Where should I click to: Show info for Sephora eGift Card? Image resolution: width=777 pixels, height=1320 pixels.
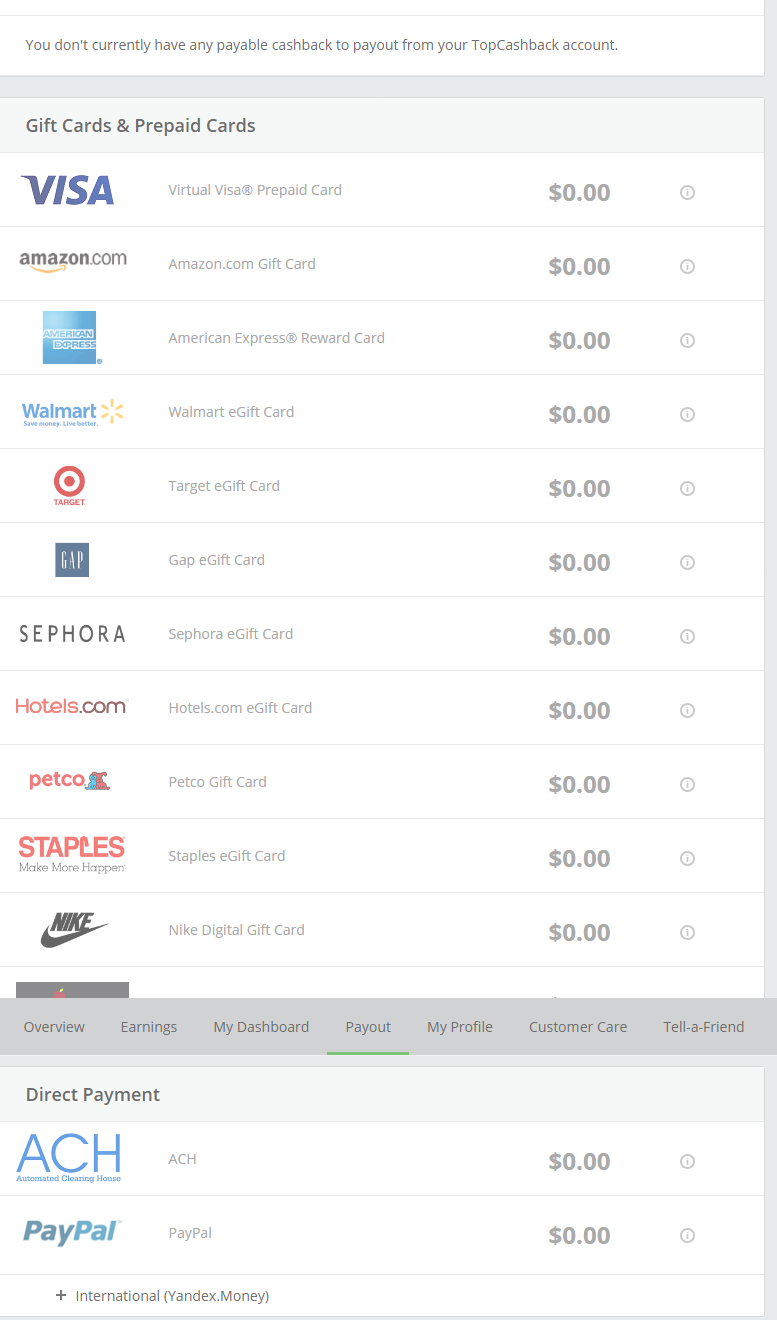pyautogui.click(x=687, y=636)
